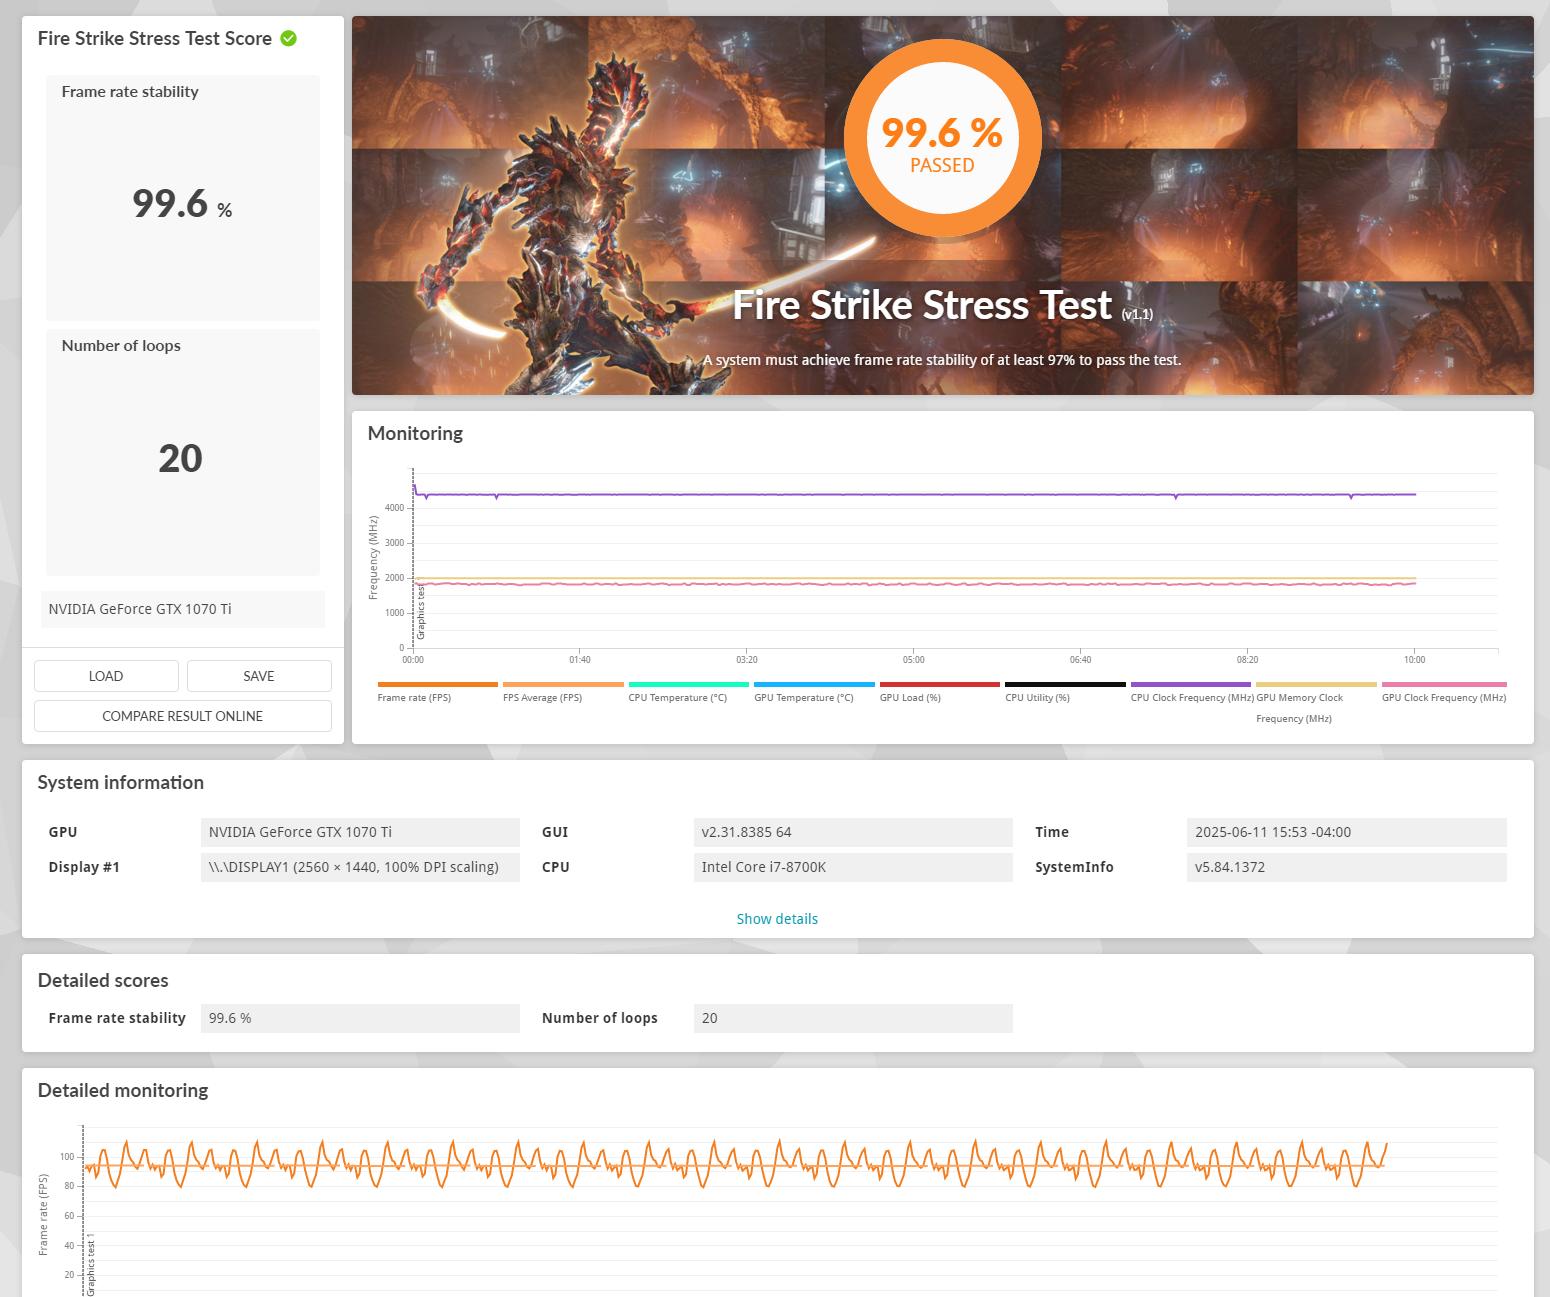Click the red GPU Load color swatch

pos(939,685)
